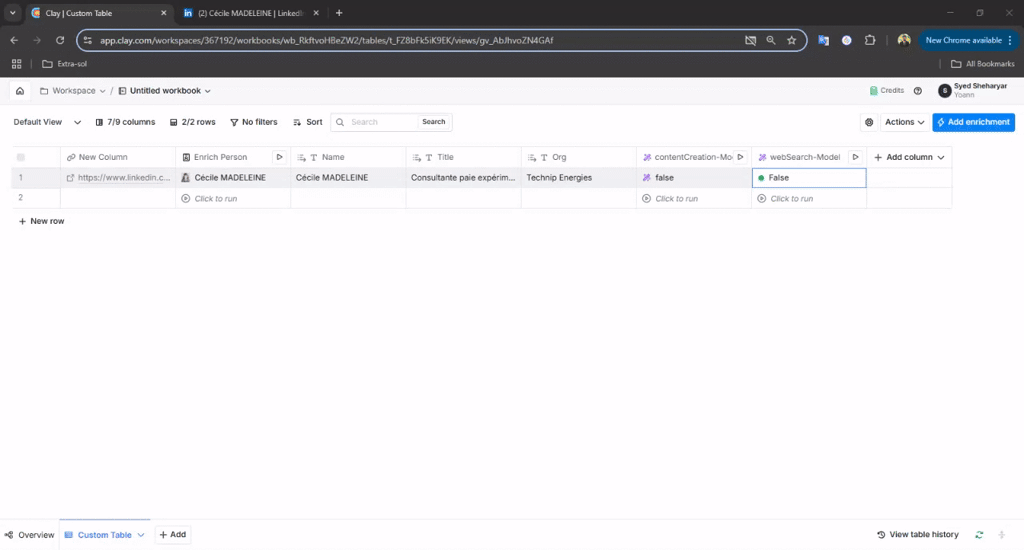Bookmark this page with the star icon
Image resolution: width=1024 pixels, height=550 pixels.
791,40
